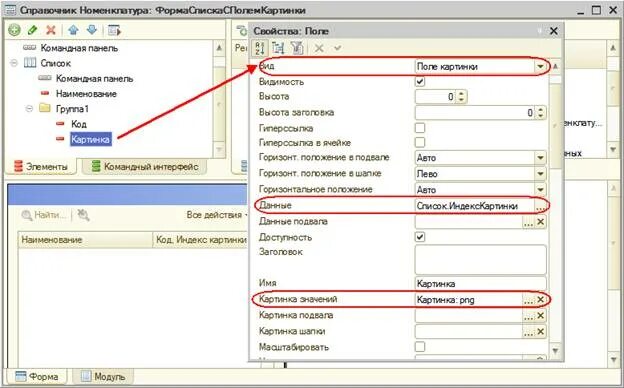Switch to the Форма tab

pos(37,376)
